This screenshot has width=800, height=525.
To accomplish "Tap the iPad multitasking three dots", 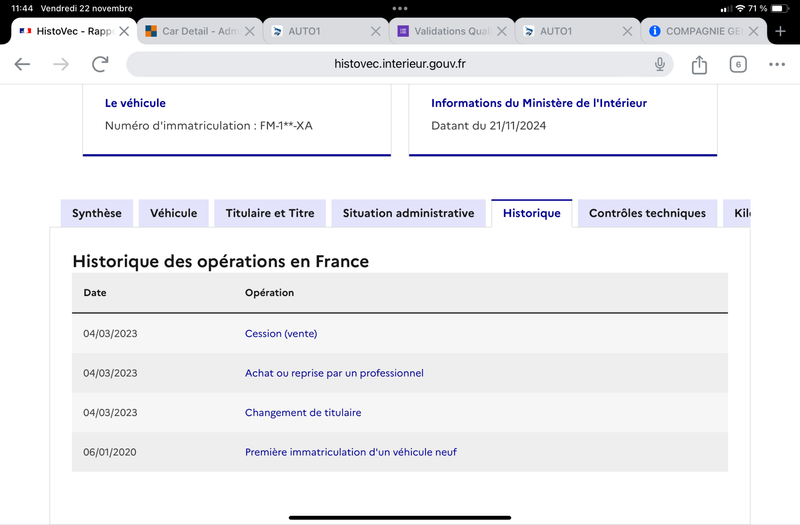I will 400,9.
